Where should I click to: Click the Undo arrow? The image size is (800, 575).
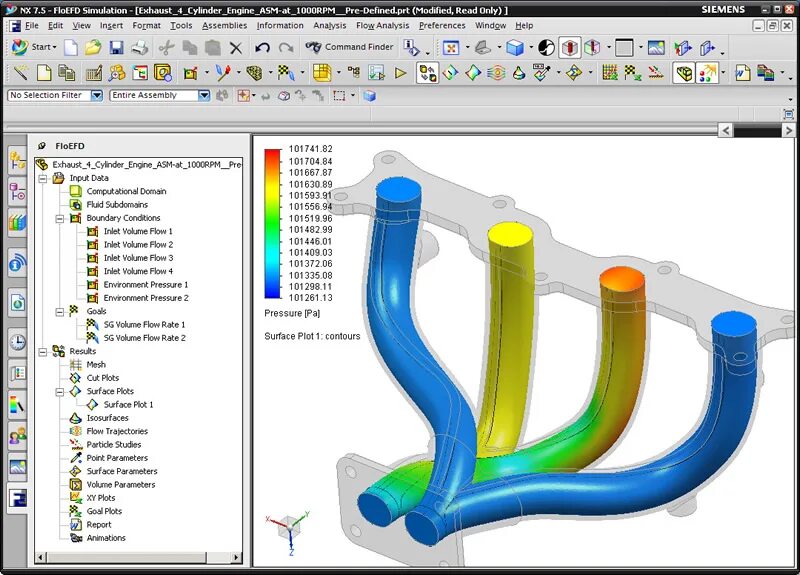(x=262, y=47)
